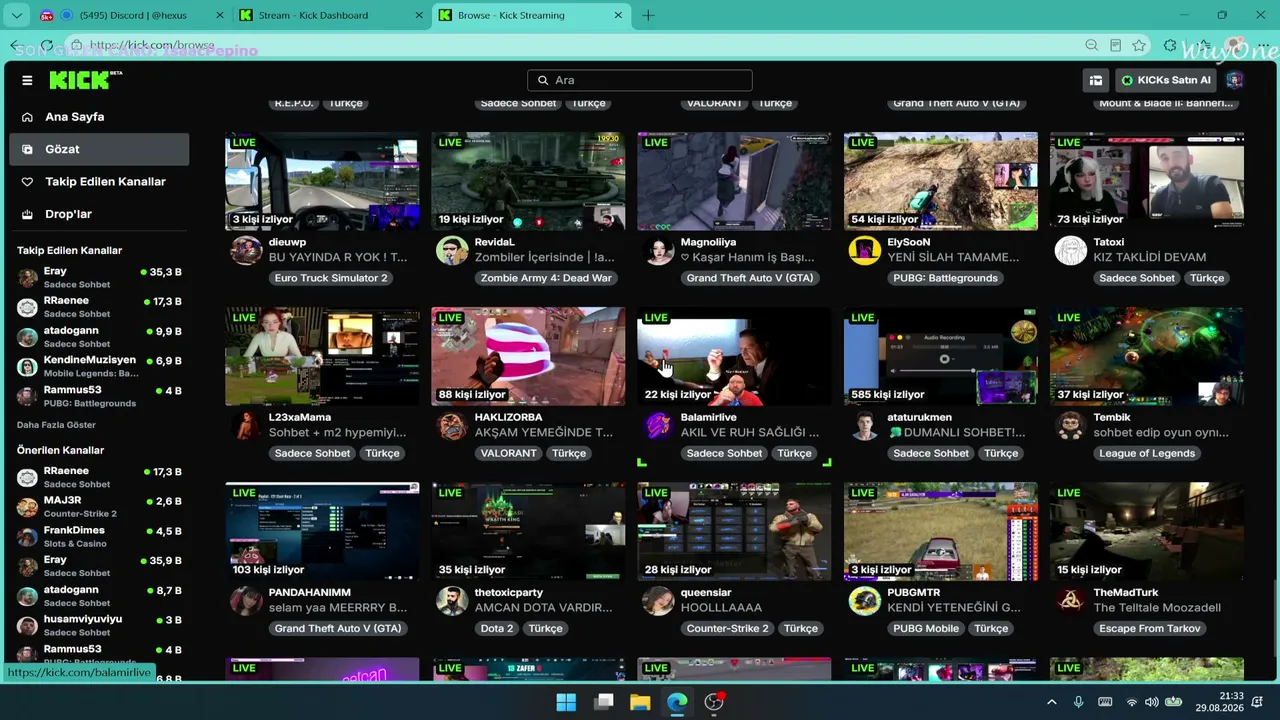This screenshot has width=1280, height=720.
Task: Click the PUBG: Battlegrounds tag under EIySooN
Action: point(945,278)
